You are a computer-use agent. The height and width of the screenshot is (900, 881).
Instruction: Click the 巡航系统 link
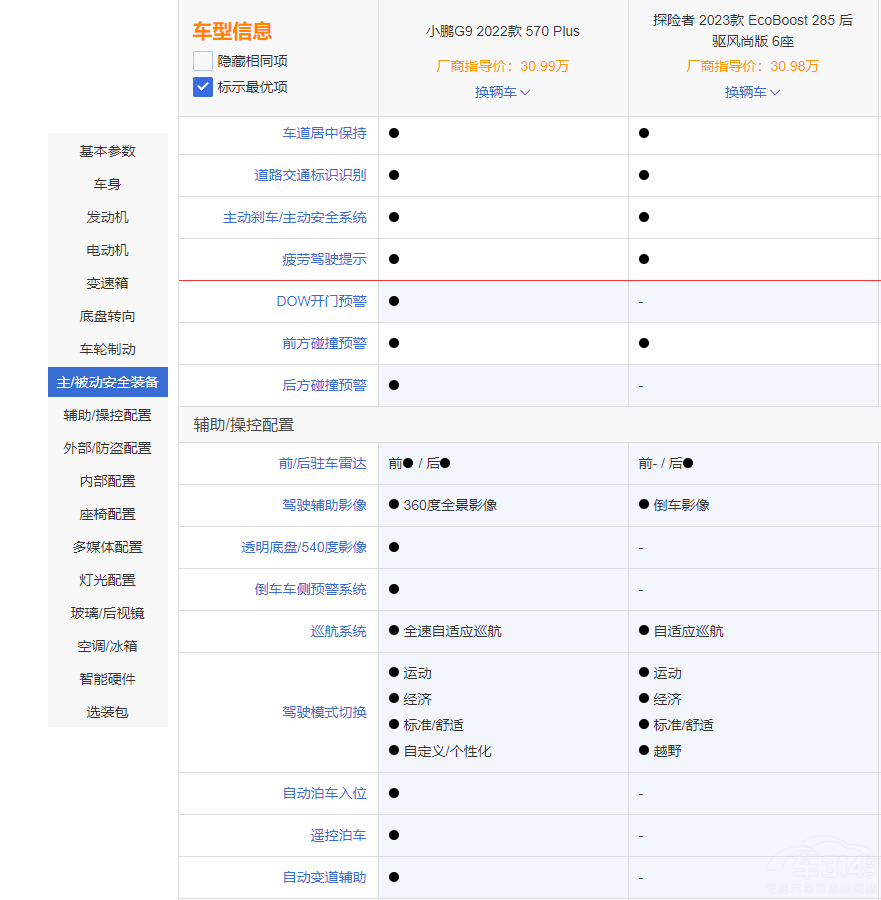(x=338, y=631)
